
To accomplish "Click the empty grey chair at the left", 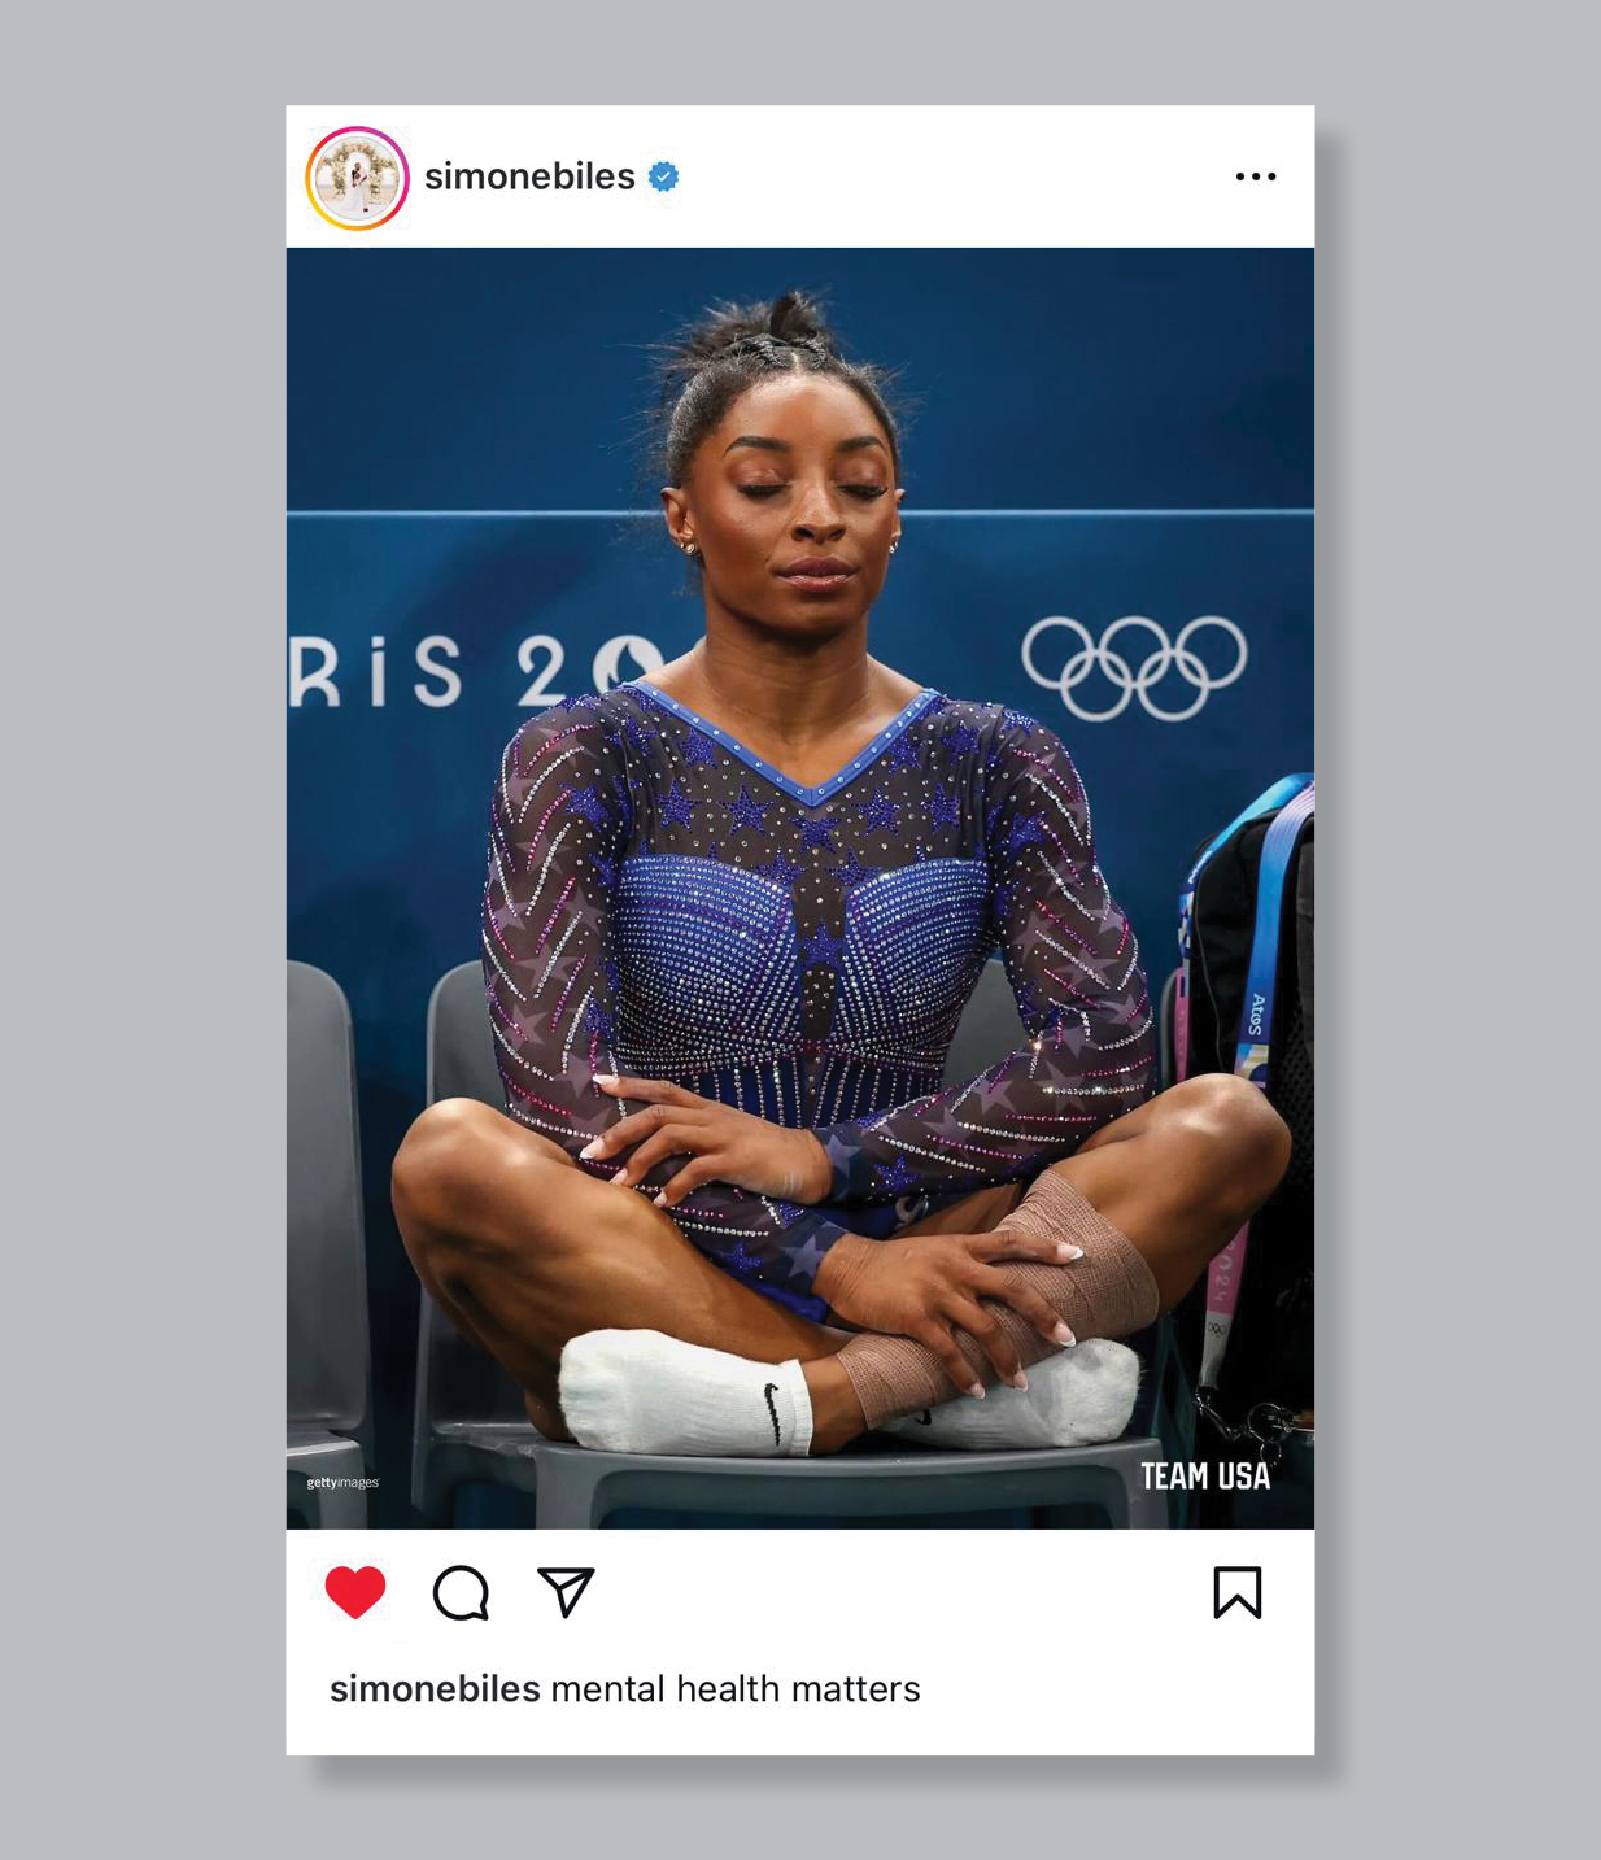I will pyautogui.click(x=325, y=1240).
